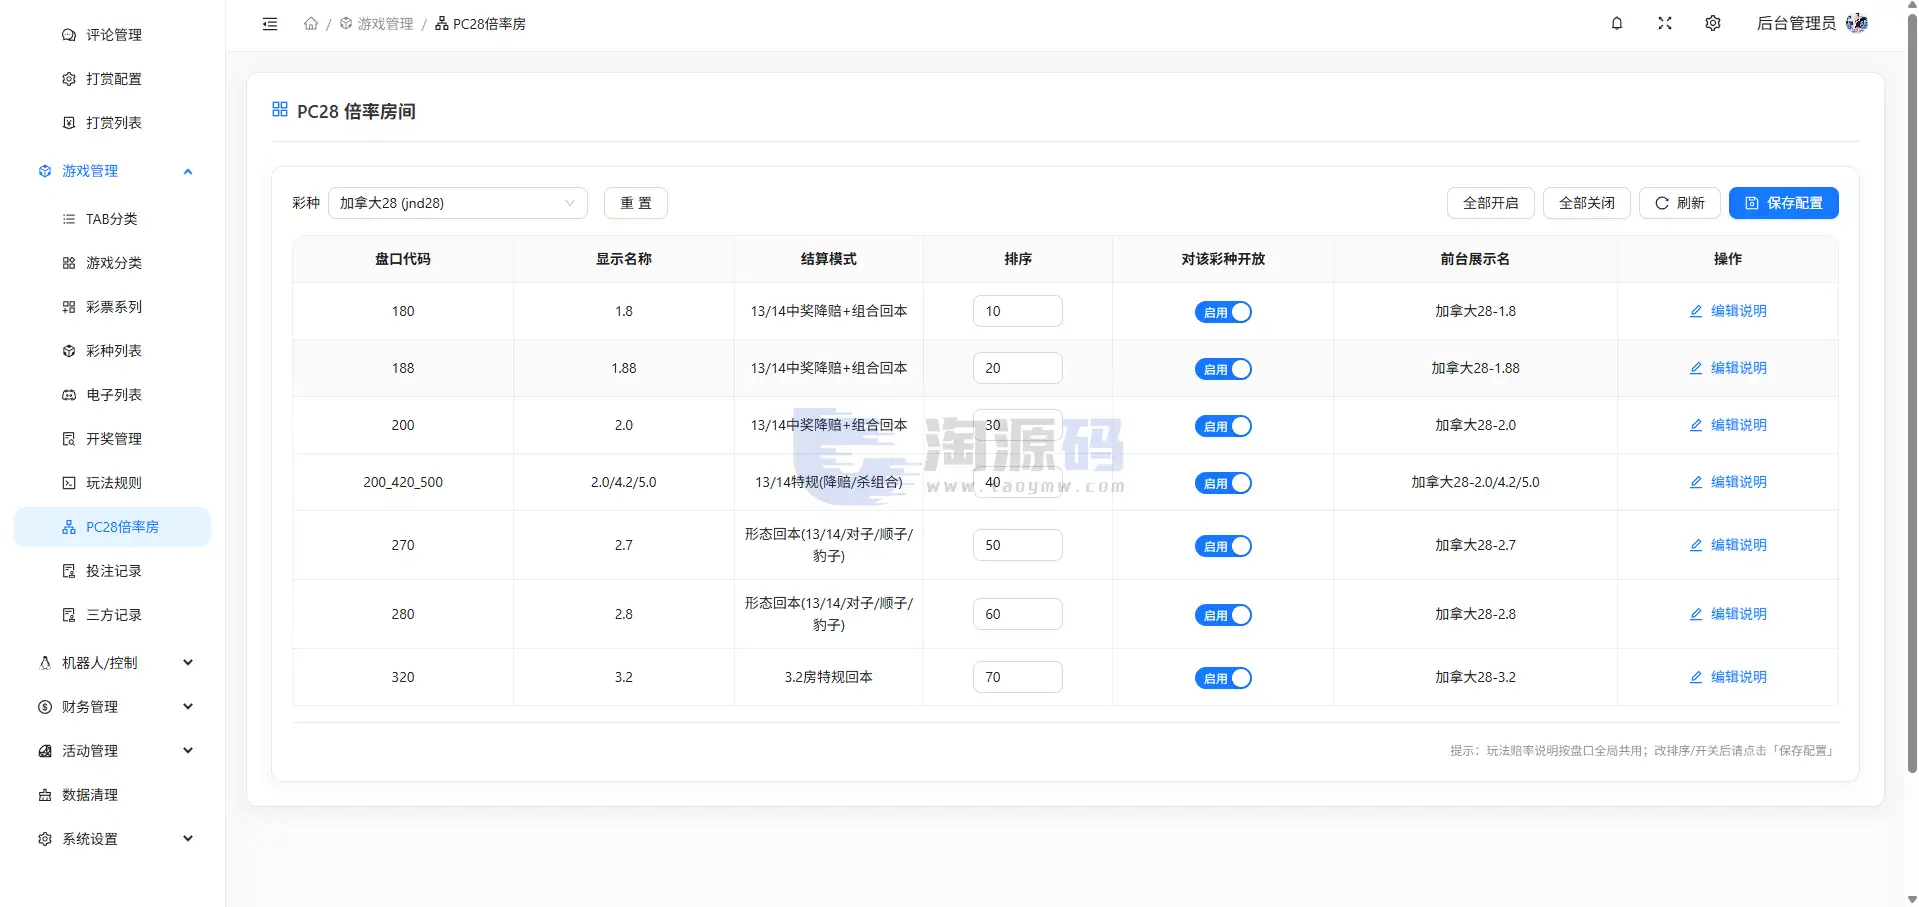Toggle fullscreen mode icon
This screenshot has height=907, width=1919.
pyautogui.click(x=1665, y=23)
